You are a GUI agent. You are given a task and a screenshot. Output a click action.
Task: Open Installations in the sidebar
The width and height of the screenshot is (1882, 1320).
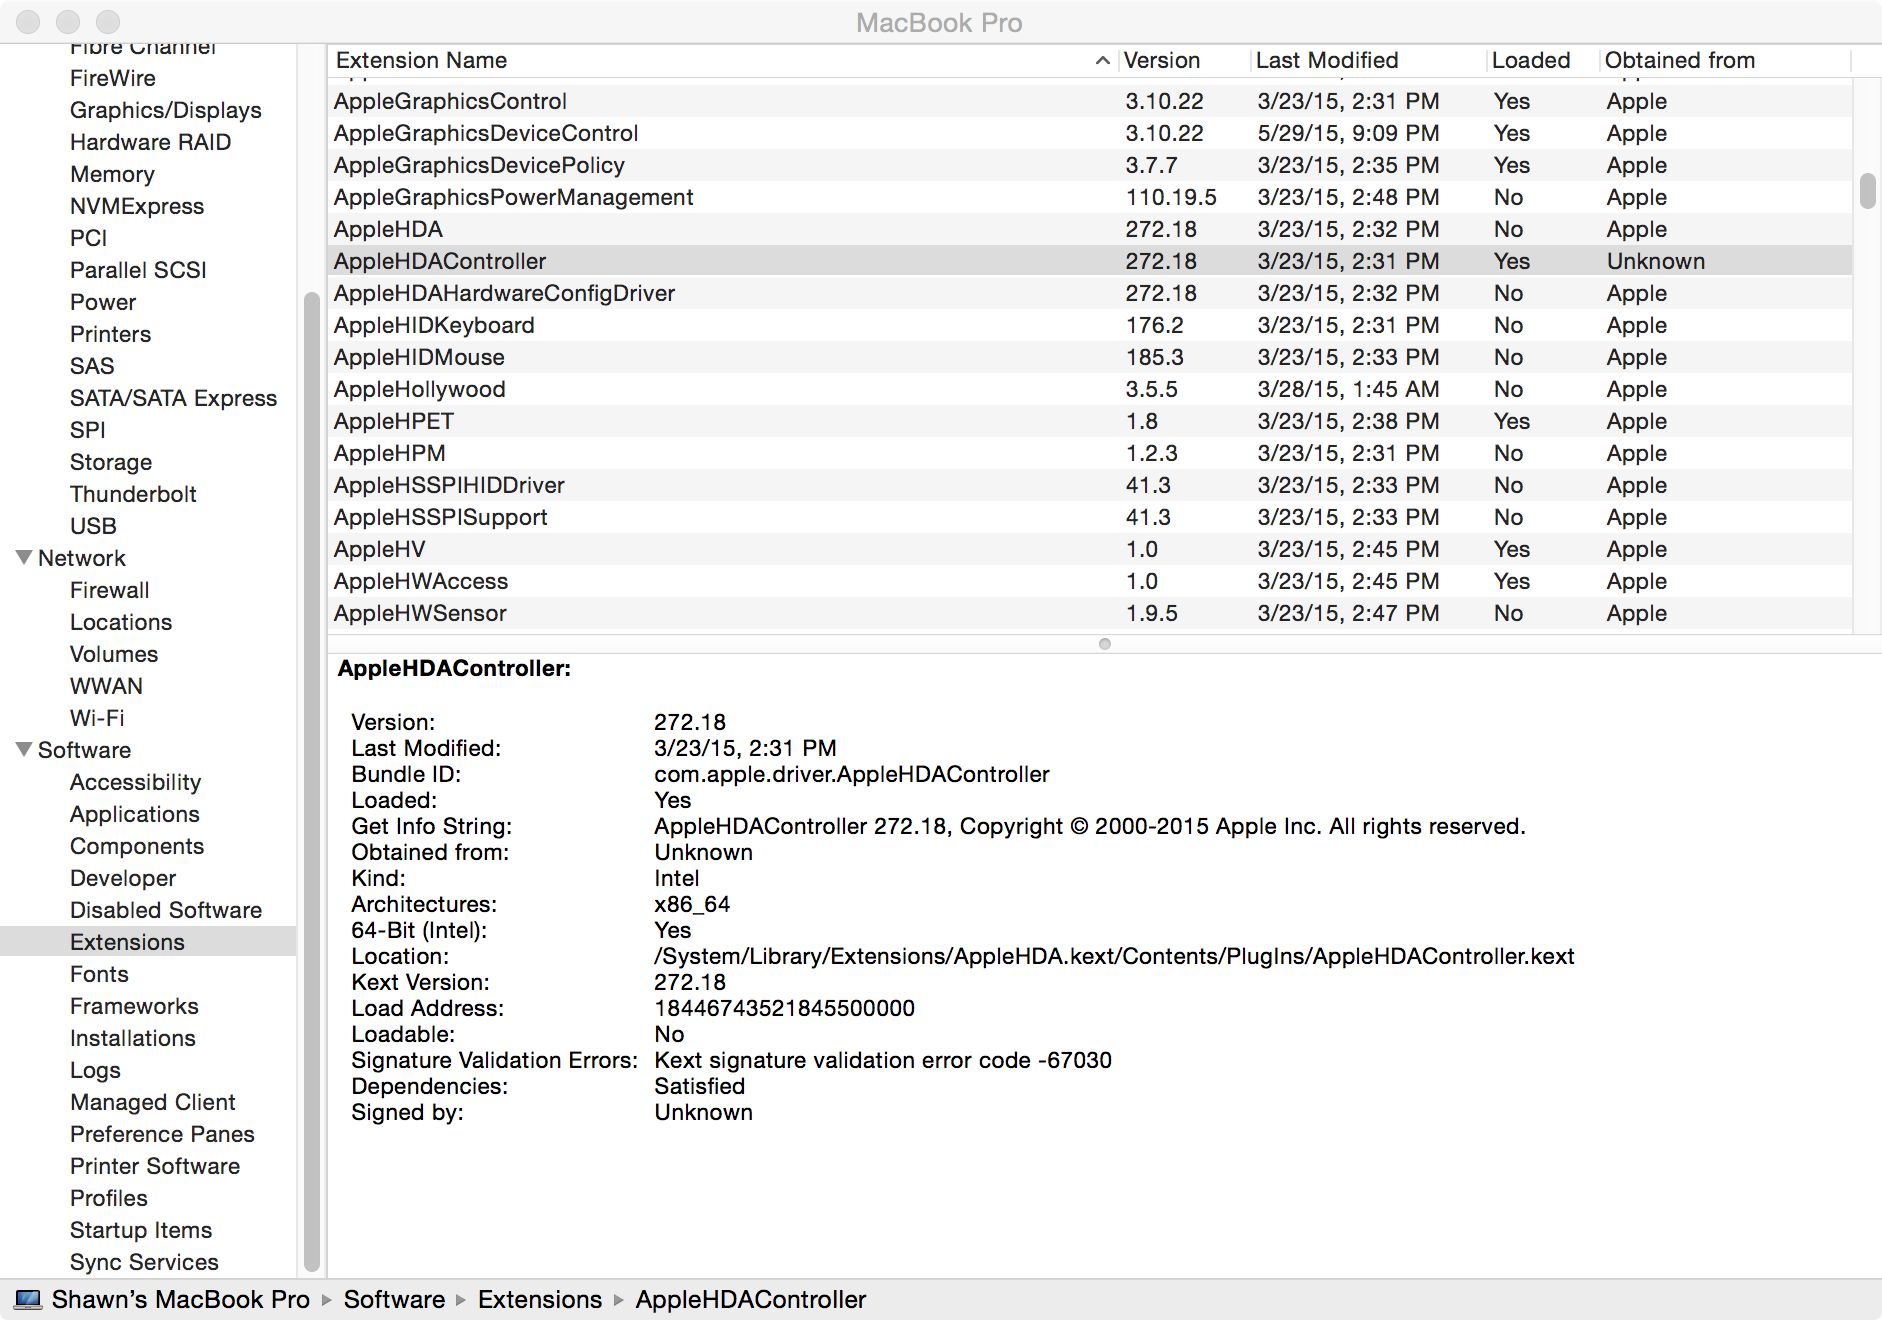coord(132,1038)
